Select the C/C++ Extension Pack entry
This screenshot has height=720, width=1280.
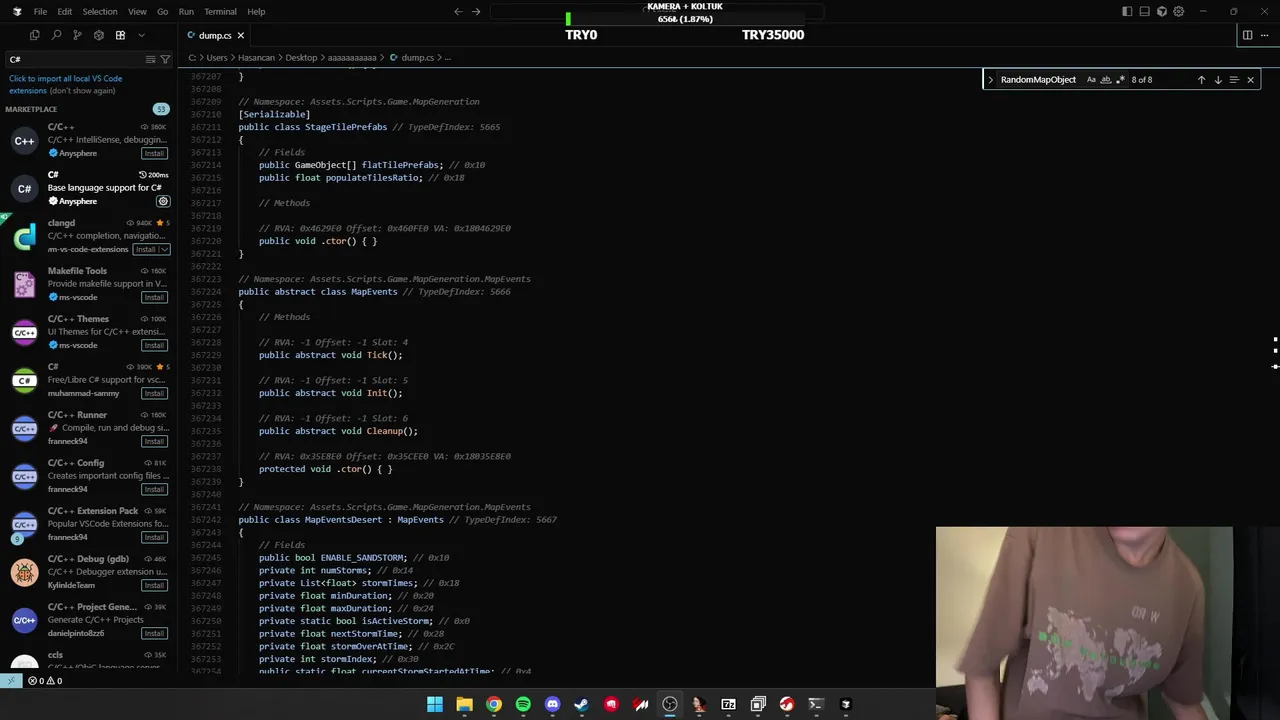(x=88, y=524)
